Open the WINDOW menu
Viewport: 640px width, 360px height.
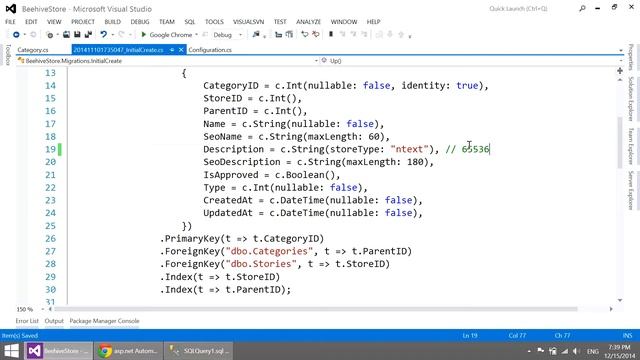pyautogui.click(x=344, y=22)
